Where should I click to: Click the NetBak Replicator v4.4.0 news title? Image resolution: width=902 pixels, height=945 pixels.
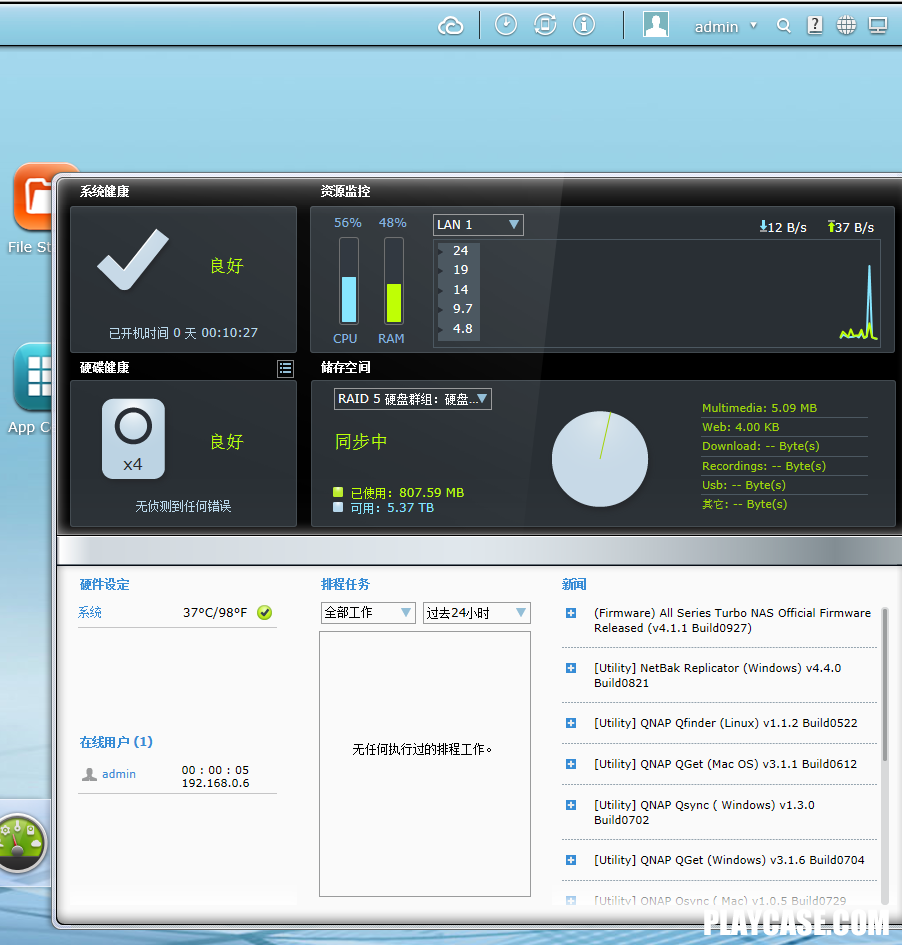(718, 675)
